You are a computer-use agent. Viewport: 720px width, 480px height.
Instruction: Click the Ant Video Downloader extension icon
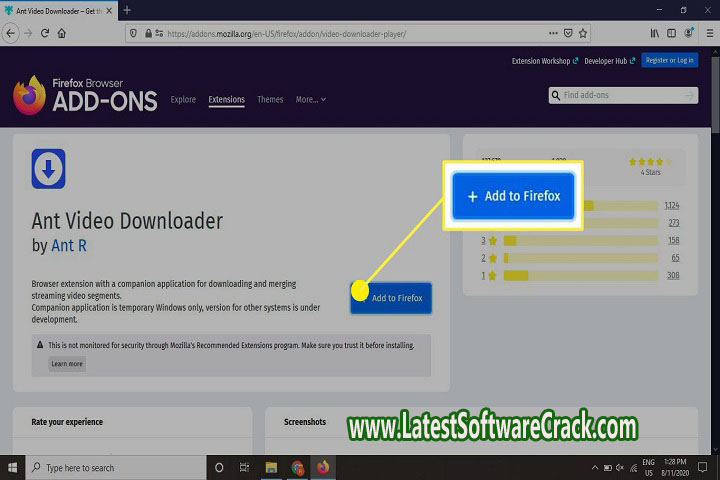click(48, 168)
